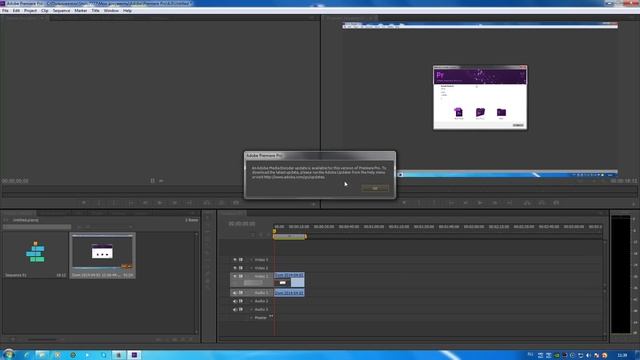Toggle sync lock on Audio 2 track

click(x=241, y=301)
